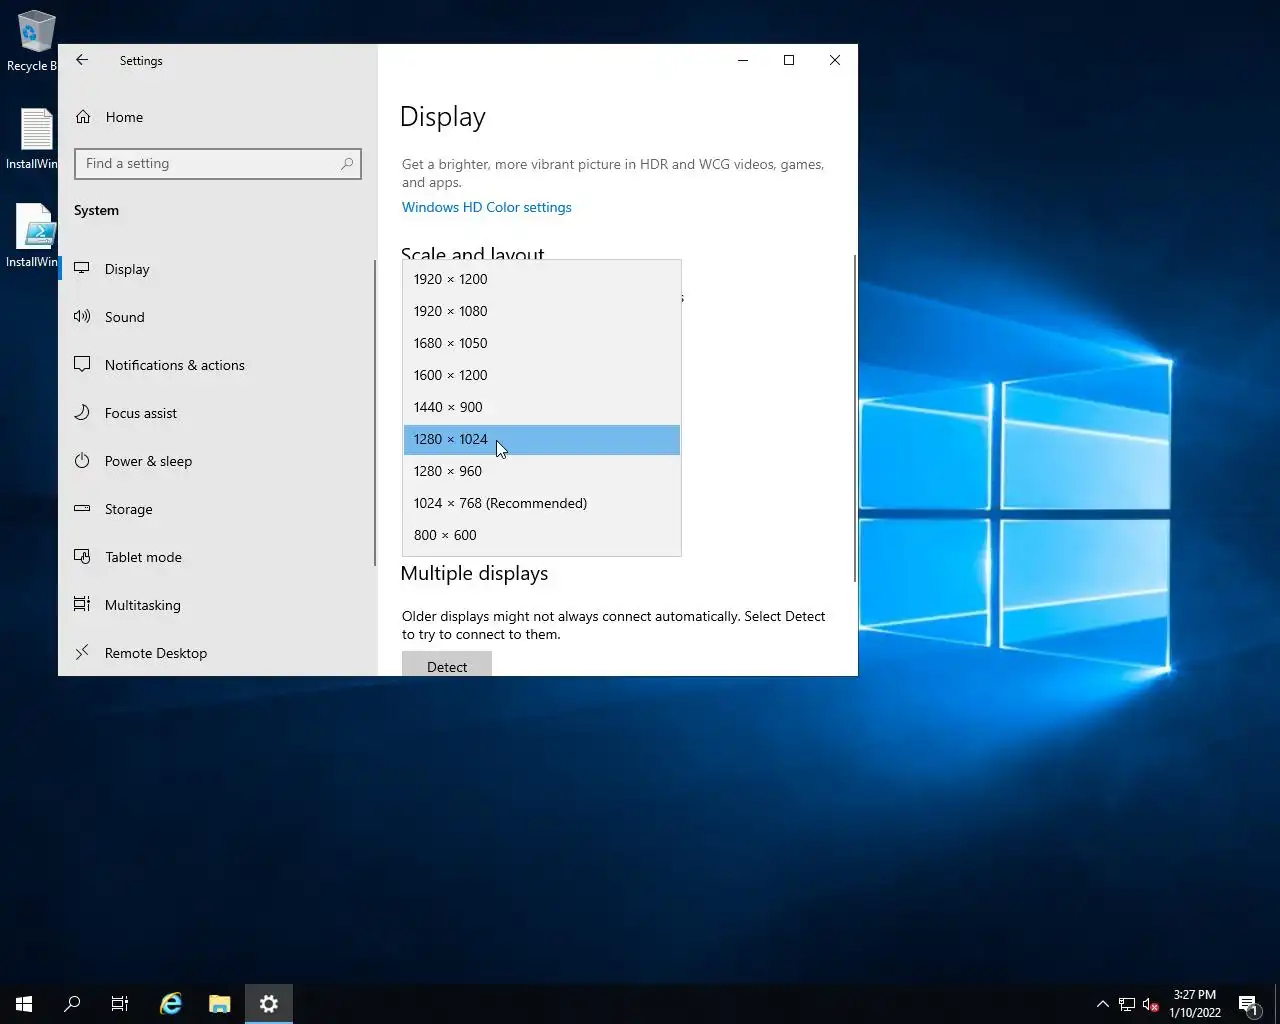Open Power & sleep settings
The height and width of the screenshot is (1024, 1280).
pos(218,461)
